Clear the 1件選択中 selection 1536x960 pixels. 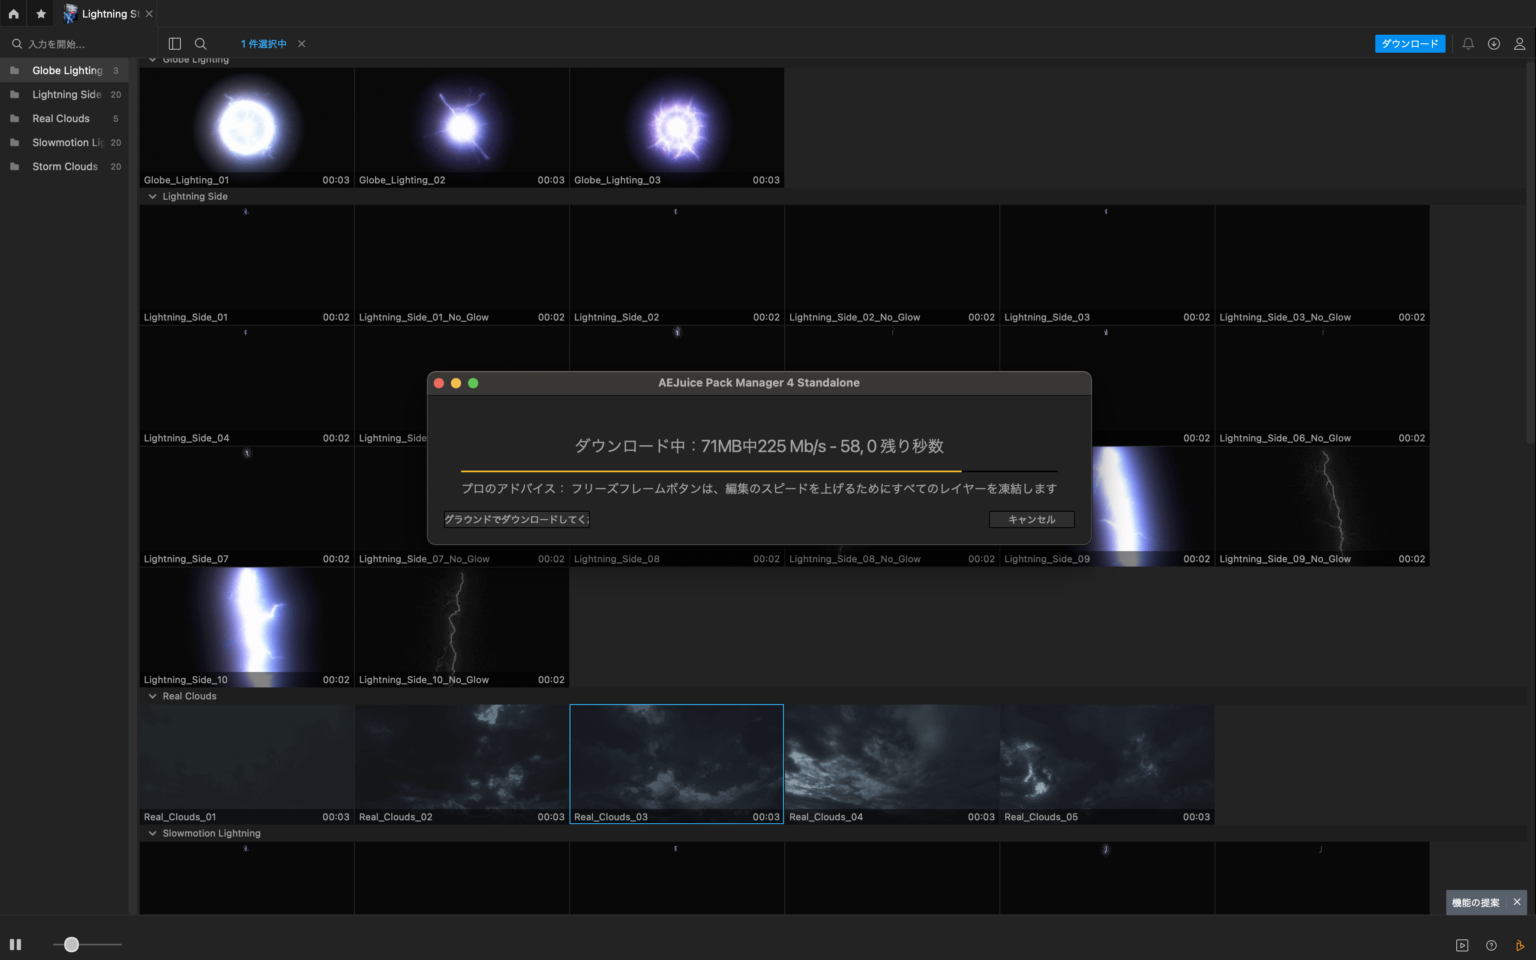tap(302, 44)
